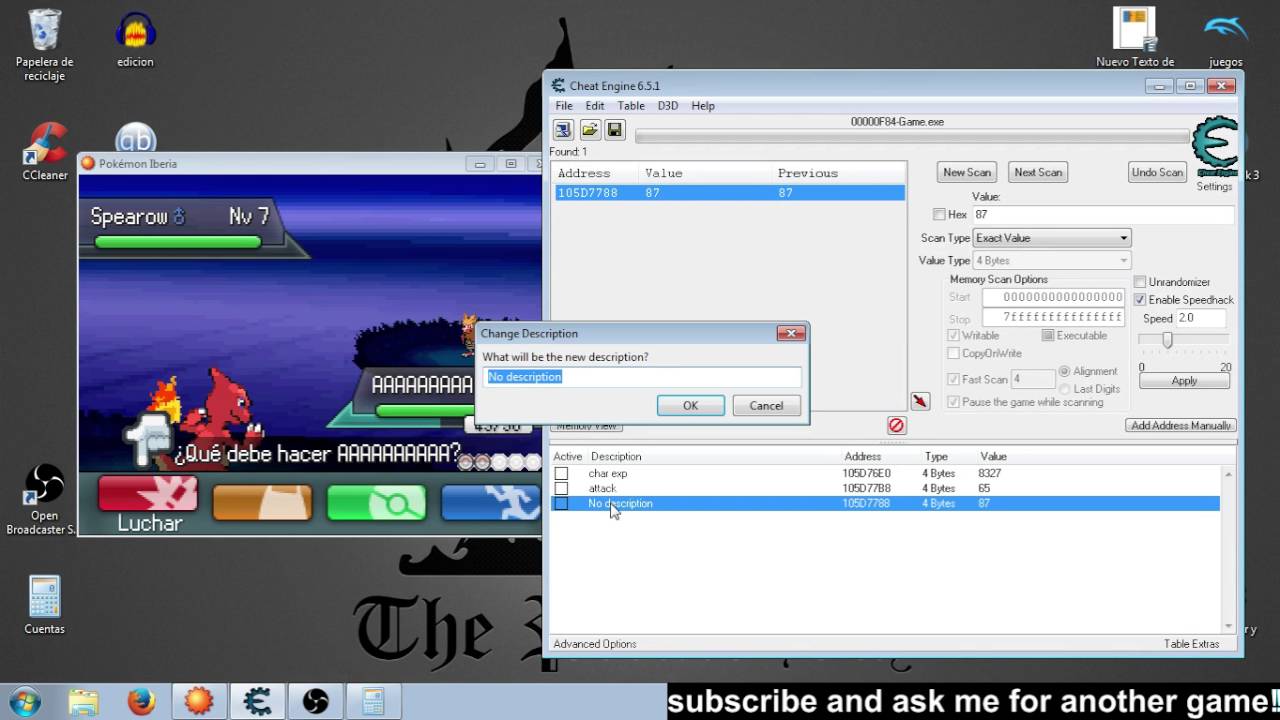Toggle Active checkbox for attack row
Viewport: 1280px width, 720px height.
pyautogui.click(x=561, y=488)
